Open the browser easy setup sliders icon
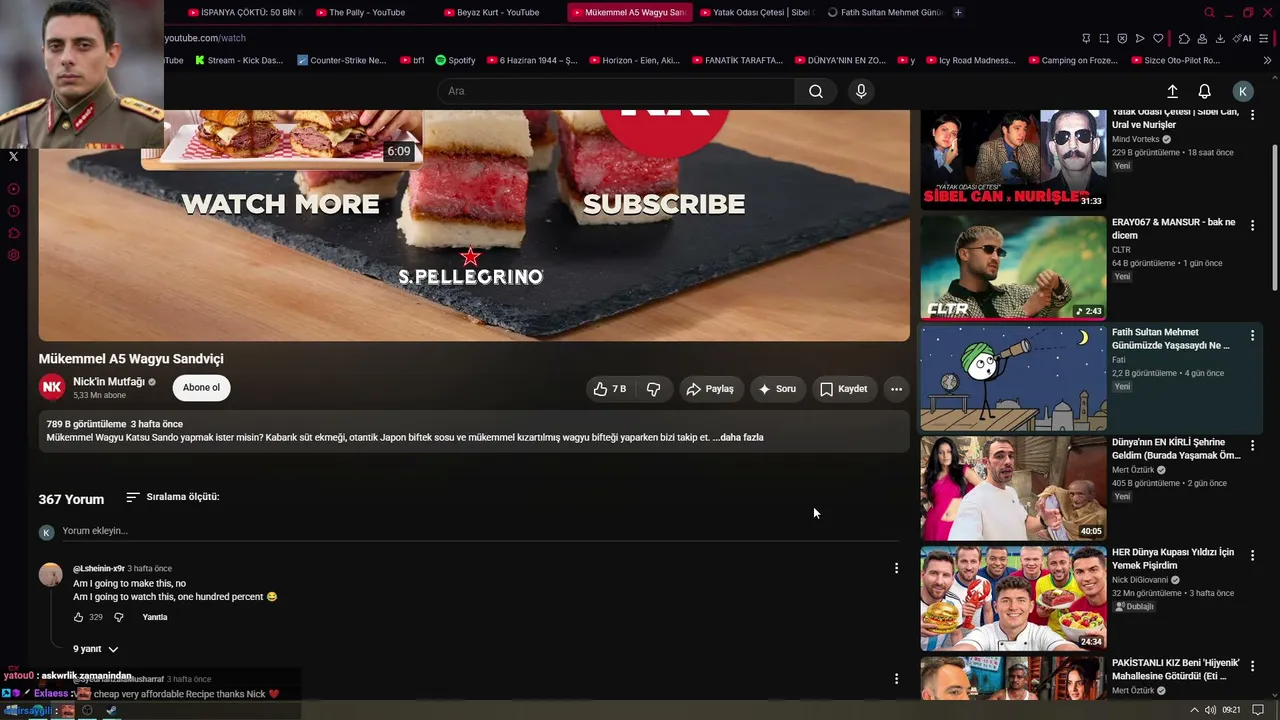The height and width of the screenshot is (720, 1280). pos(1266,38)
